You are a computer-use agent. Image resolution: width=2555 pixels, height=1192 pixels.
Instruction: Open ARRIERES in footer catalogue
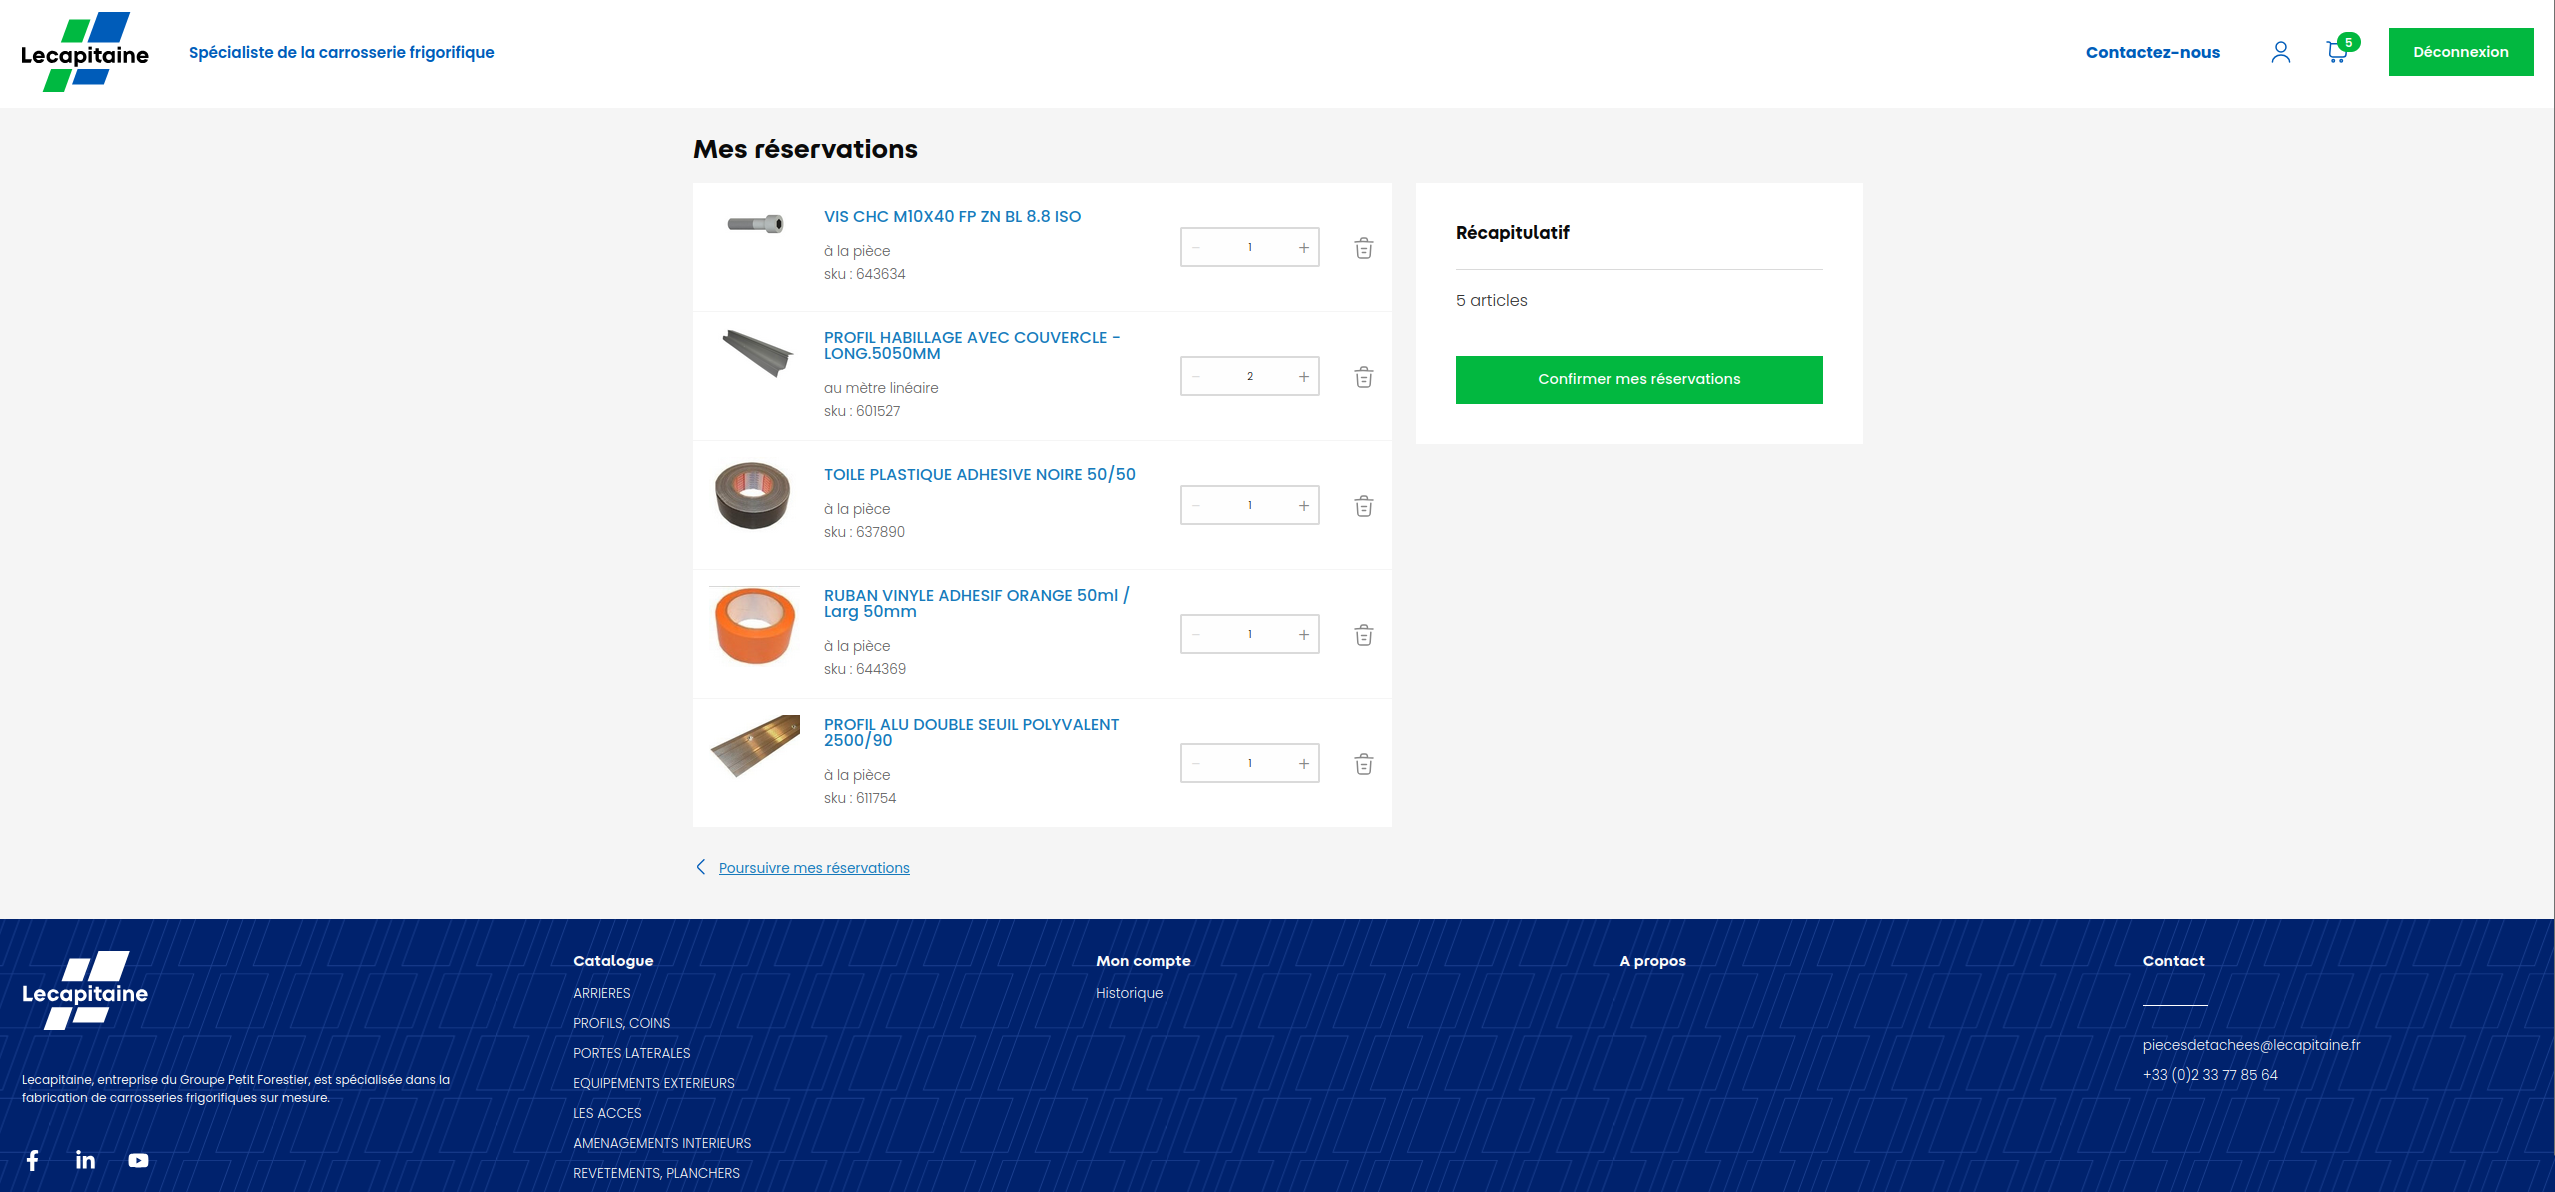coord(601,993)
